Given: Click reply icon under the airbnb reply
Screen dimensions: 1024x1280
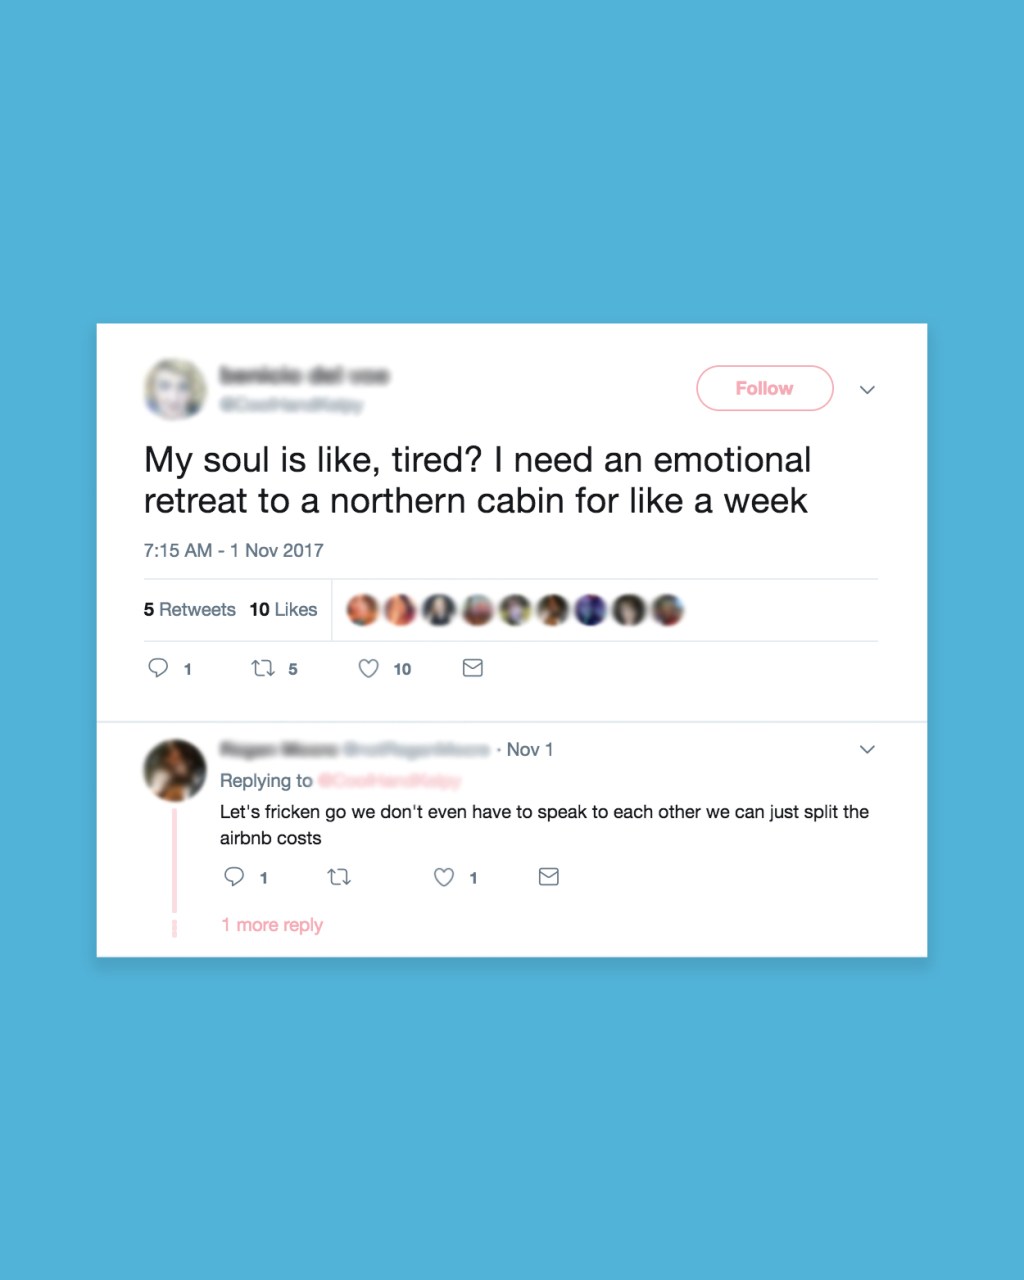Looking at the screenshot, I should pyautogui.click(x=234, y=877).
